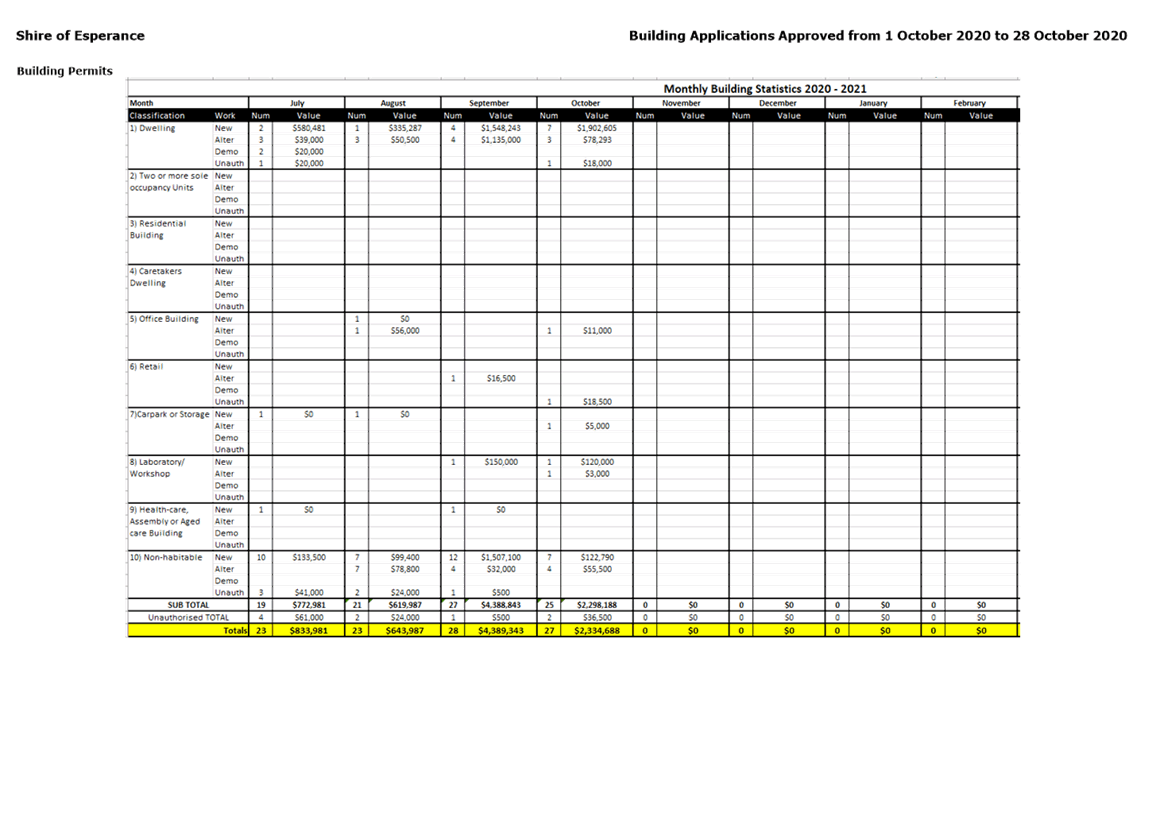Click the July total value $833,981

point(308,631)
